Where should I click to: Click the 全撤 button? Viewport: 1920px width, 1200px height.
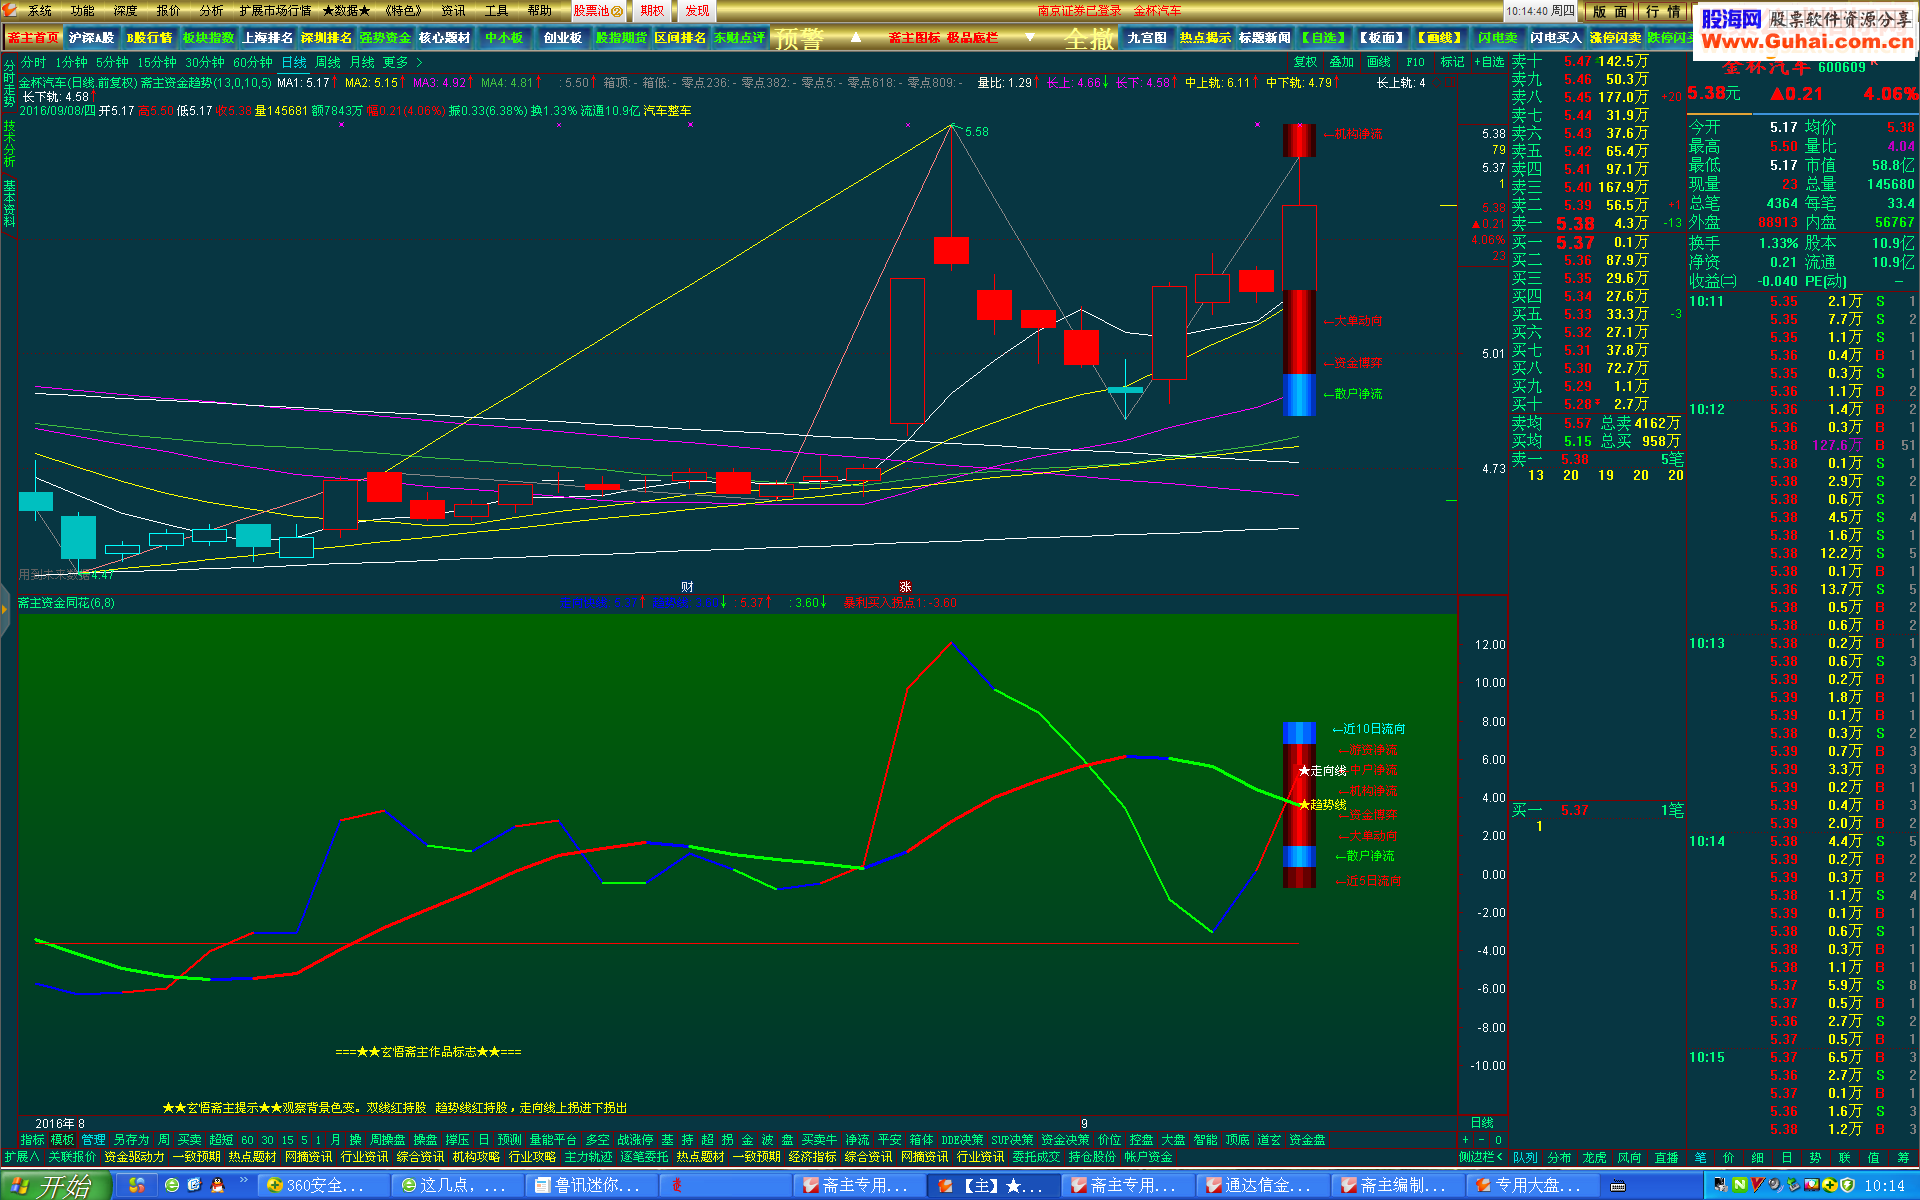pos(1089,39)
